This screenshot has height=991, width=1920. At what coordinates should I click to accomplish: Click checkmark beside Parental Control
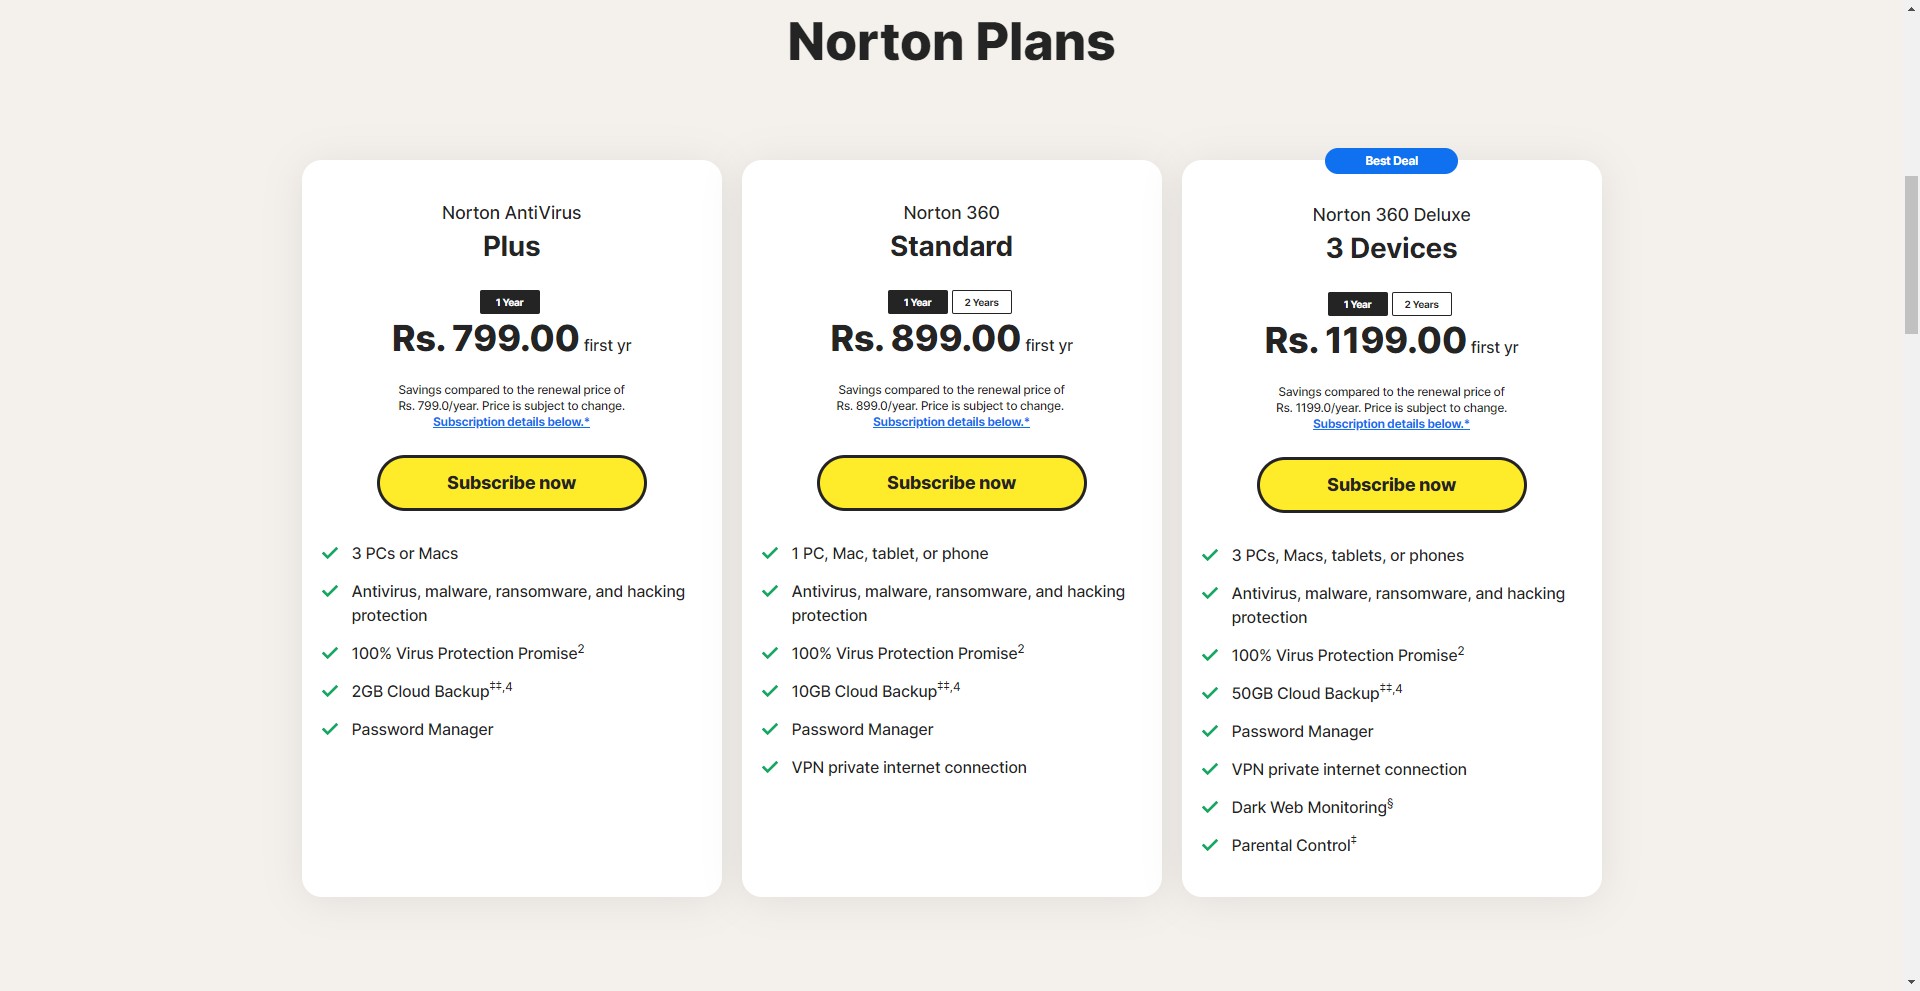point(1210,845)
